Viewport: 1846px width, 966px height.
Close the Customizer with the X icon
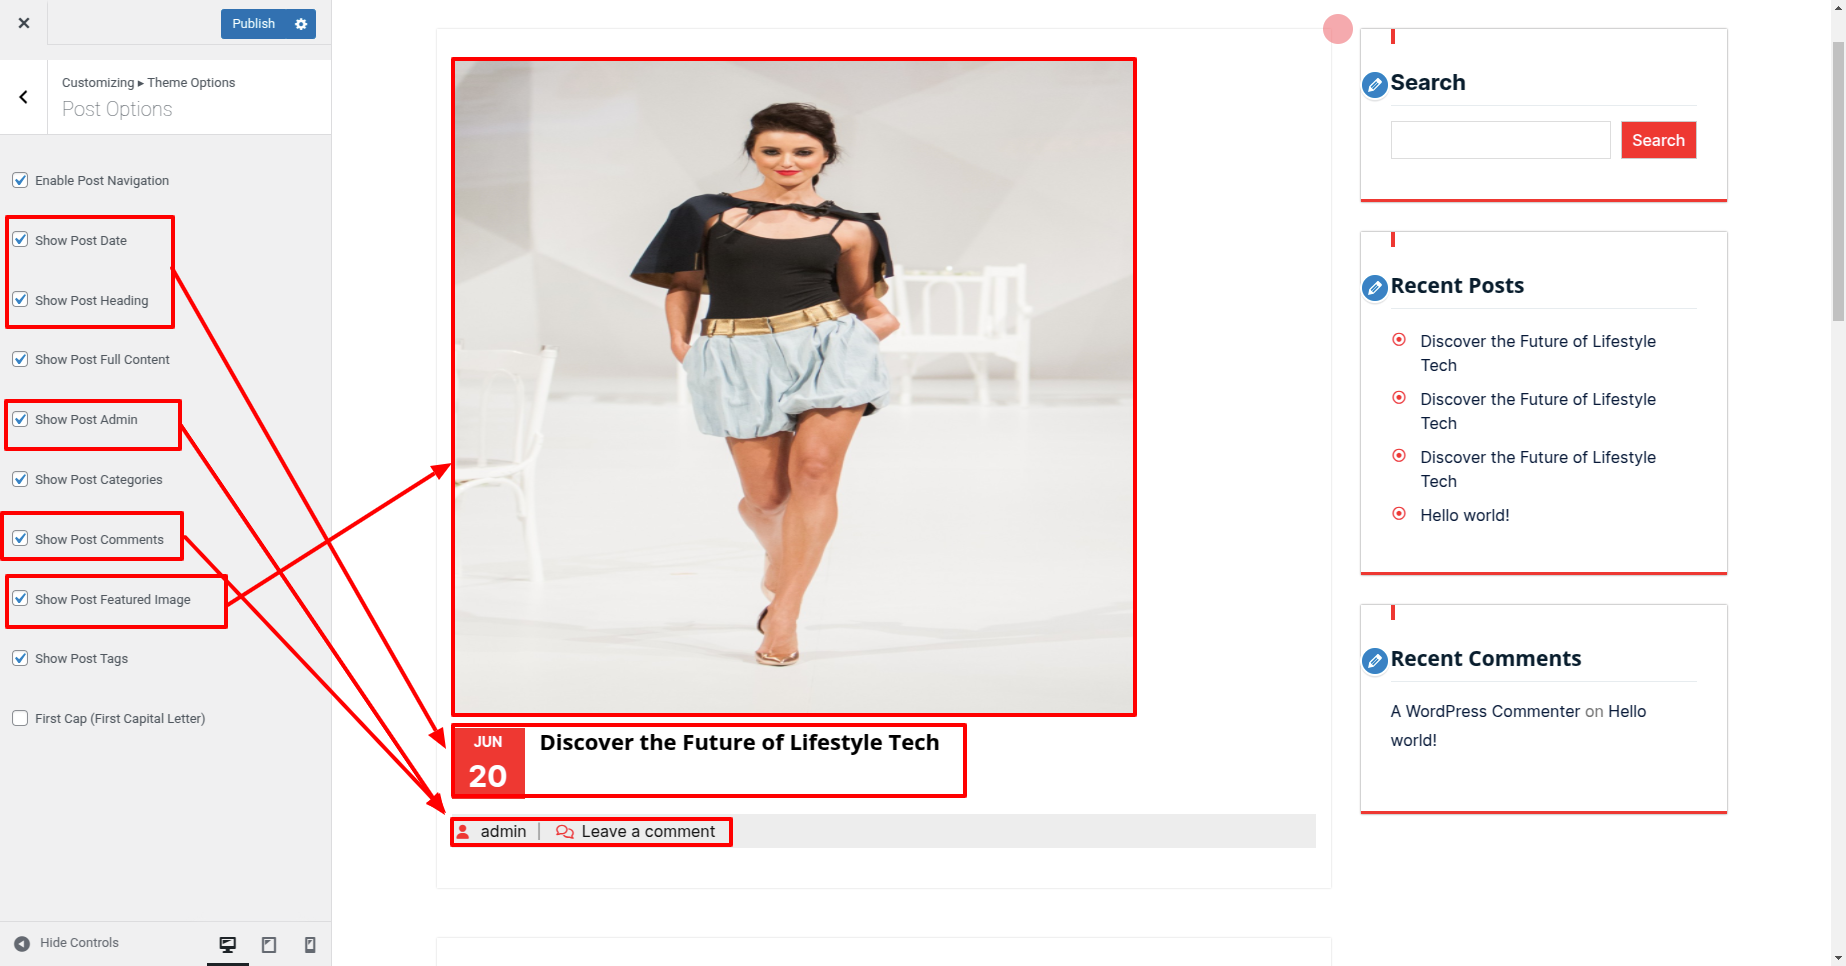point(24,23)
